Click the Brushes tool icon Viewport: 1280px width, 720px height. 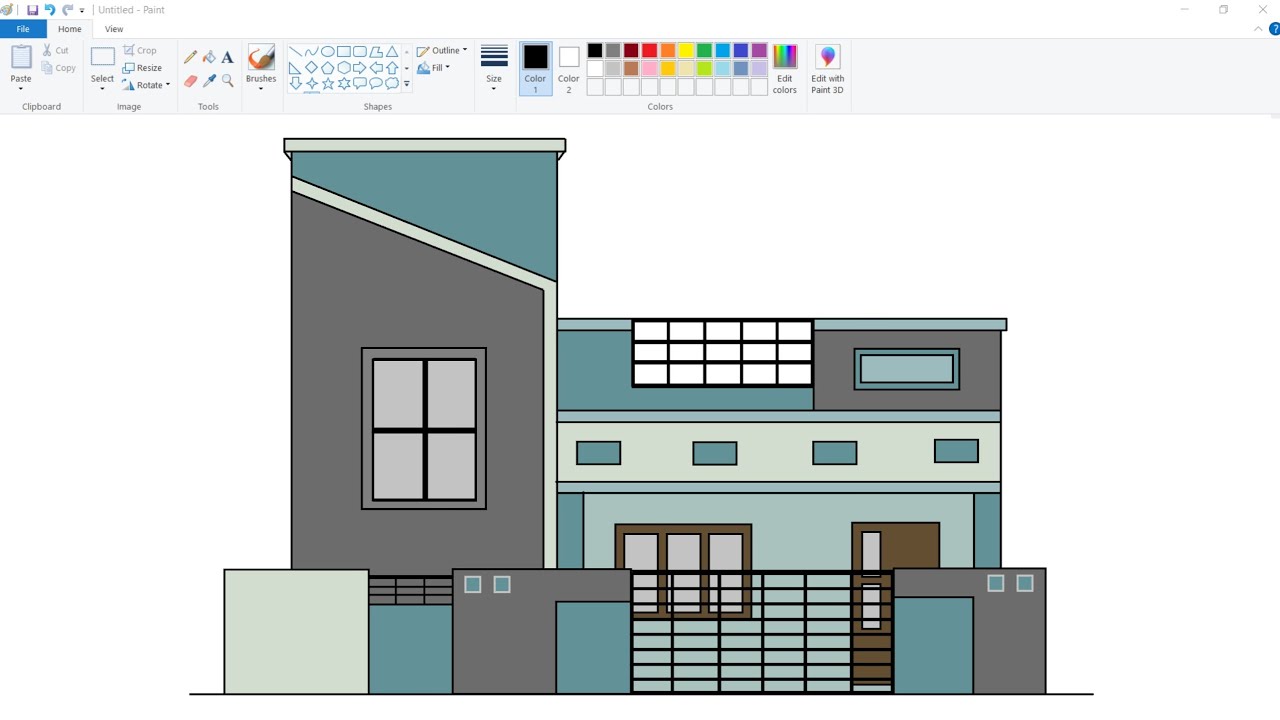tap(261, 58)
